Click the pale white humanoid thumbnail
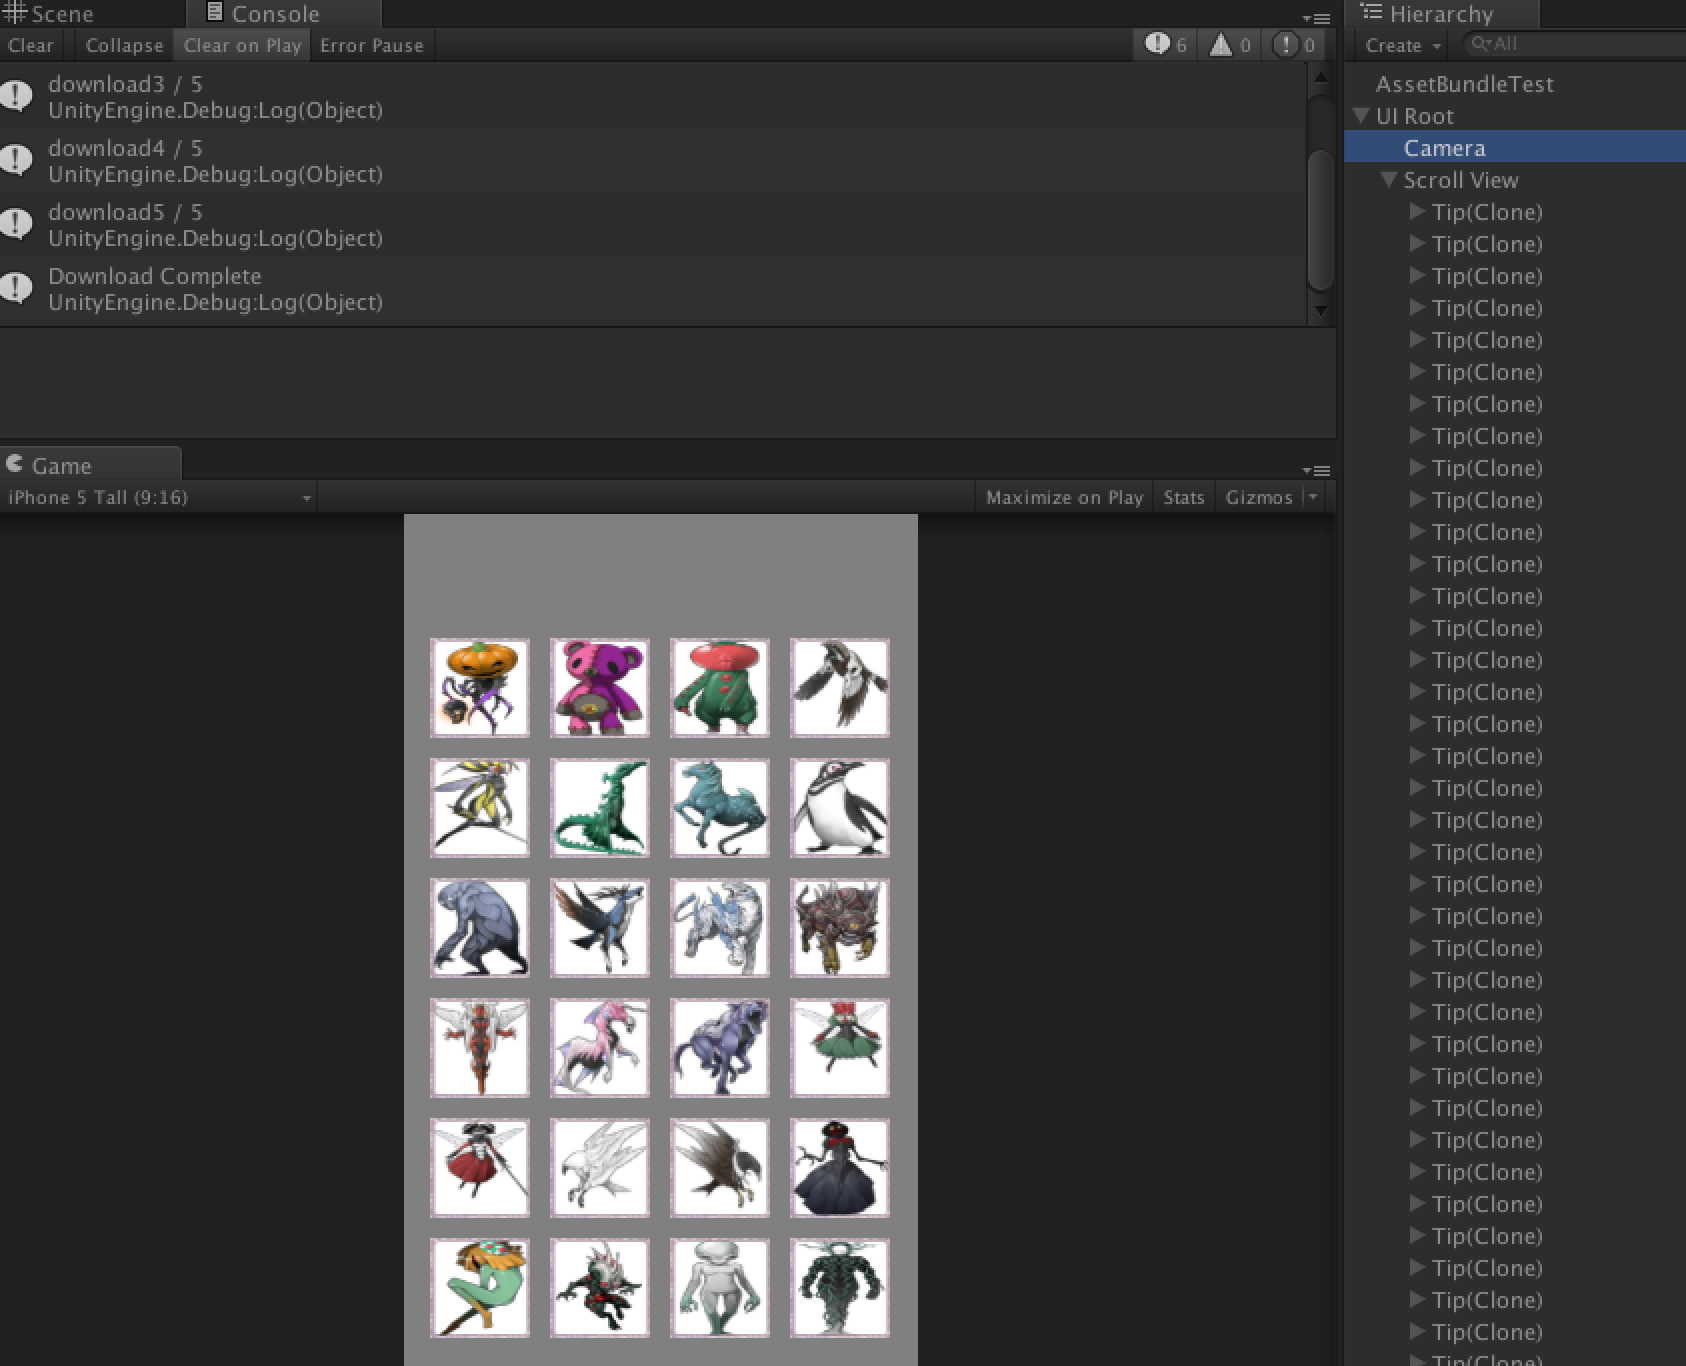 point(720,1288)
